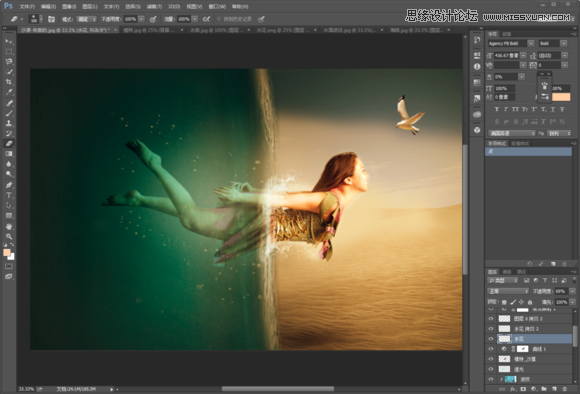Select the Zoom tool in the toolbox
This screenshot has width=580, height=394.
pos(9,236)
